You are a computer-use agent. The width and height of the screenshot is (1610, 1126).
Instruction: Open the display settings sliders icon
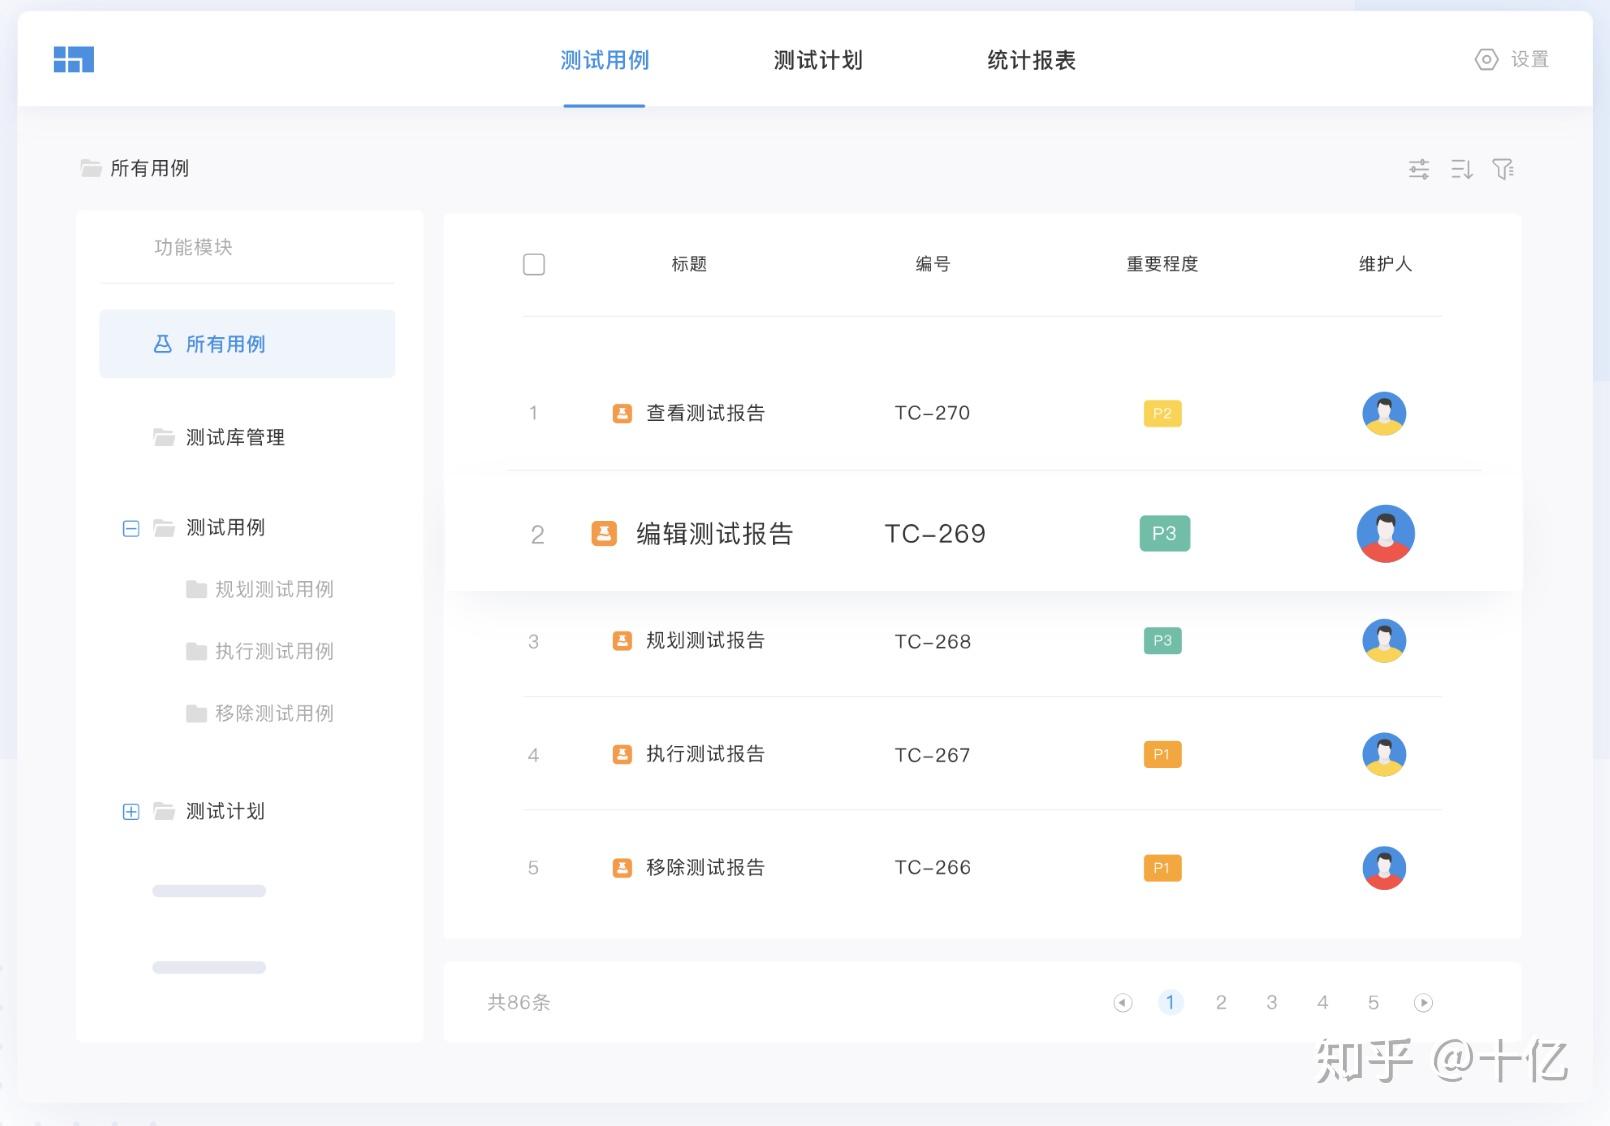coord(1418,169)
